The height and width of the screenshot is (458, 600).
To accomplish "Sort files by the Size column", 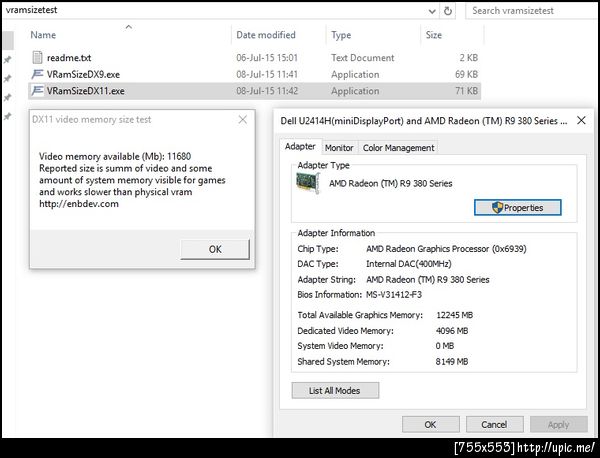I will click(434, 35).
